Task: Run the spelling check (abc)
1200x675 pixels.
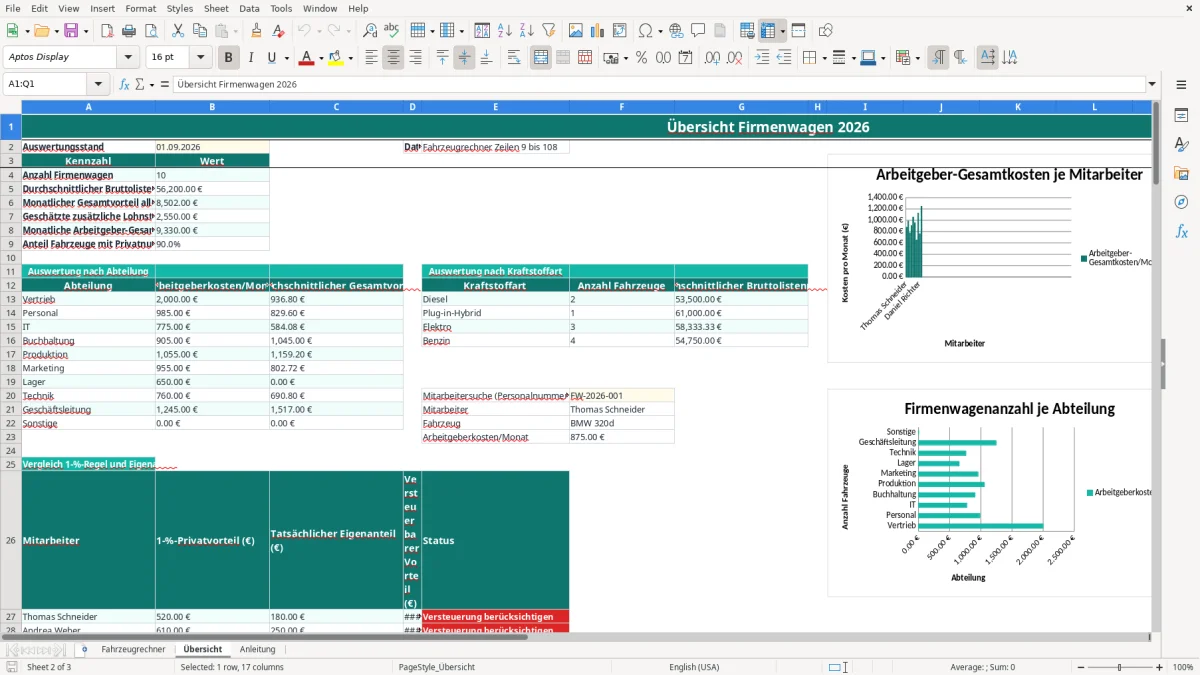Action: pos(392,31)
